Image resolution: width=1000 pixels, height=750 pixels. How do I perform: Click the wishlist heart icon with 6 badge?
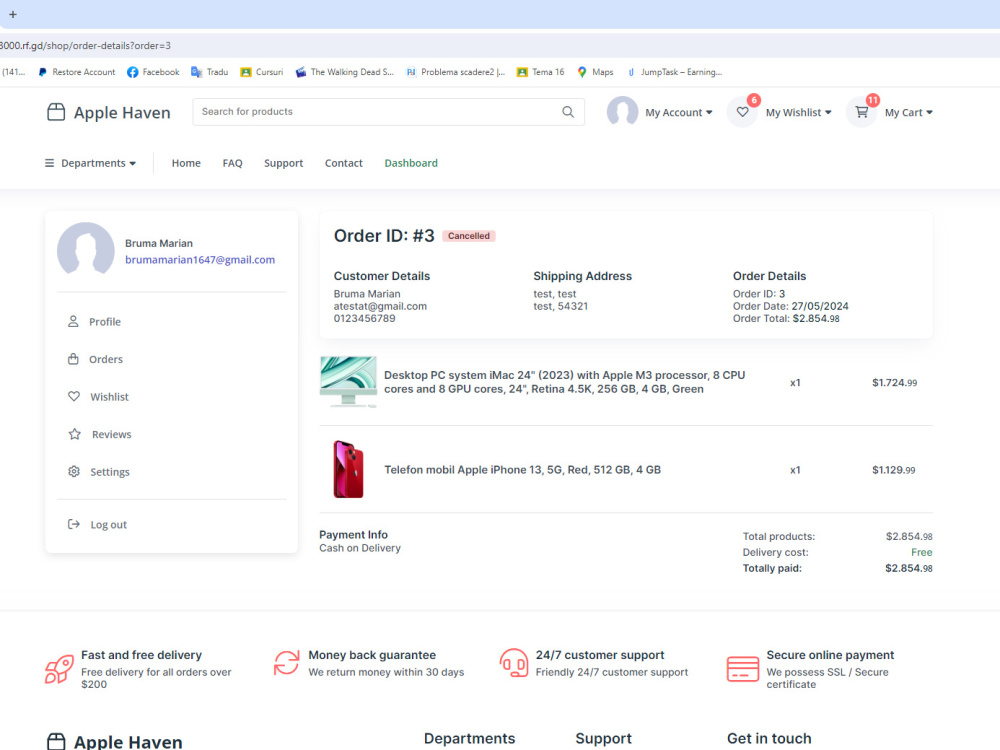click(742, 112)
